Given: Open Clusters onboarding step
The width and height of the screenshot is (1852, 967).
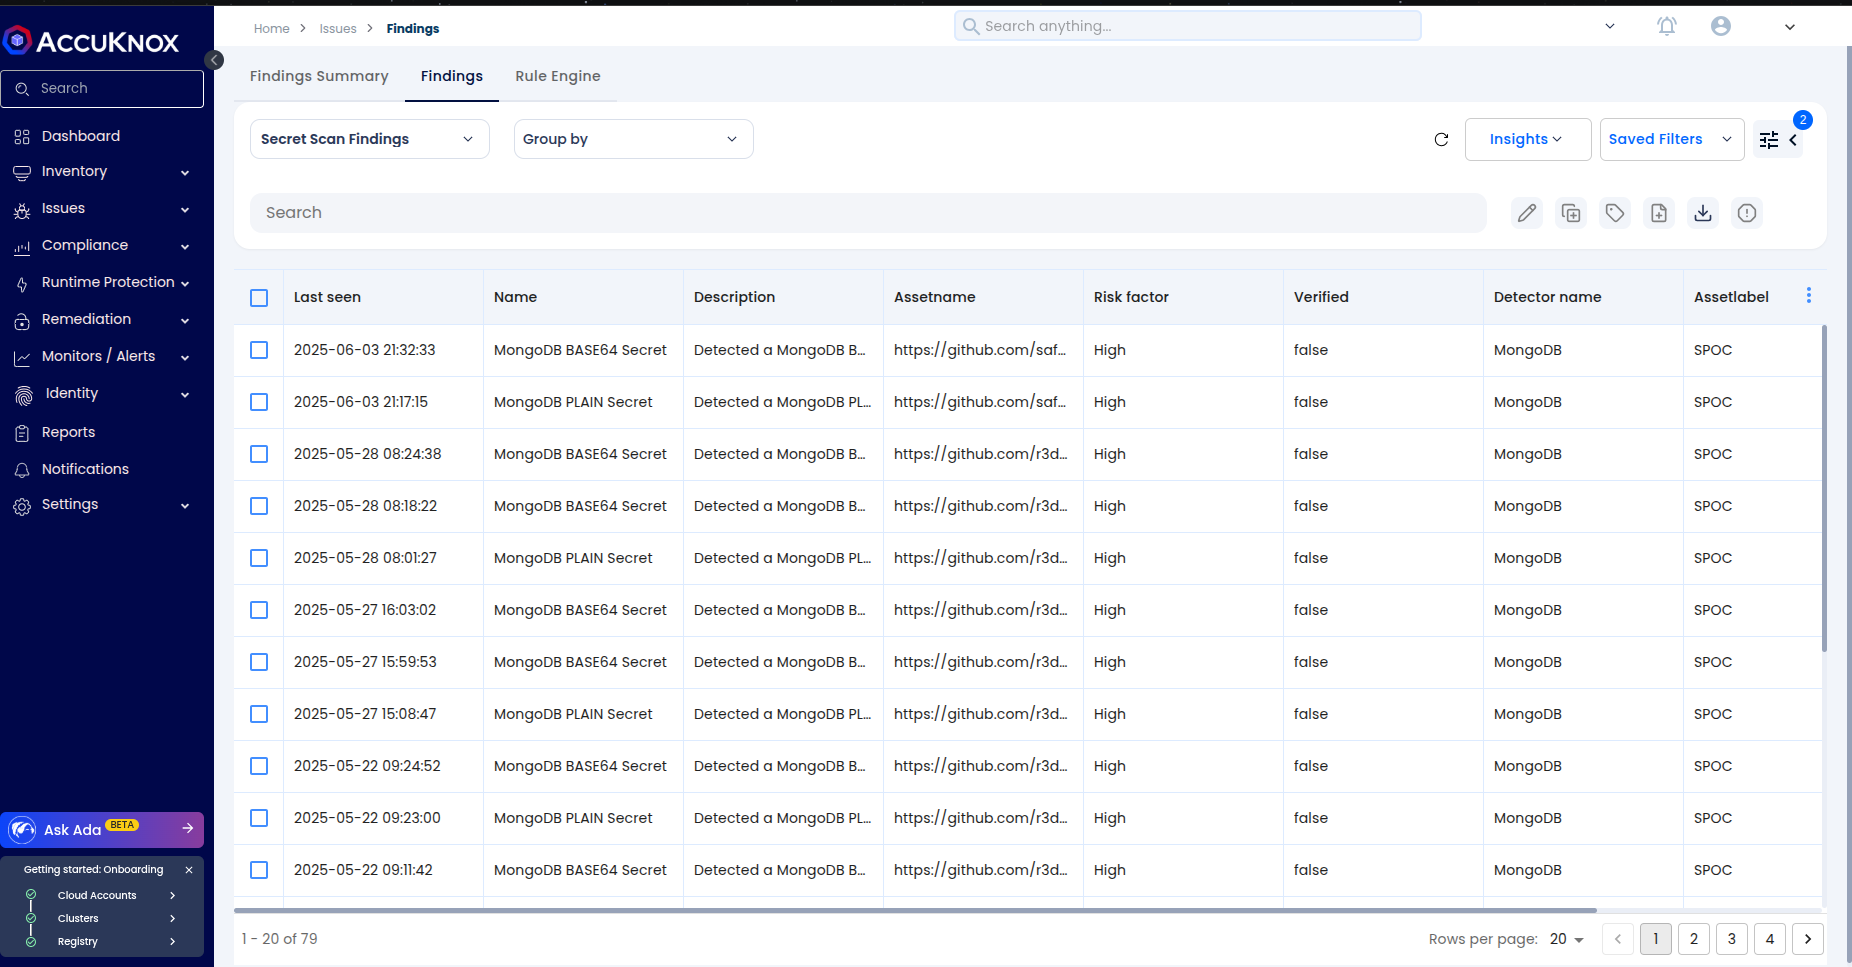Looking at the screenshot, I should (x=102, y=918).
